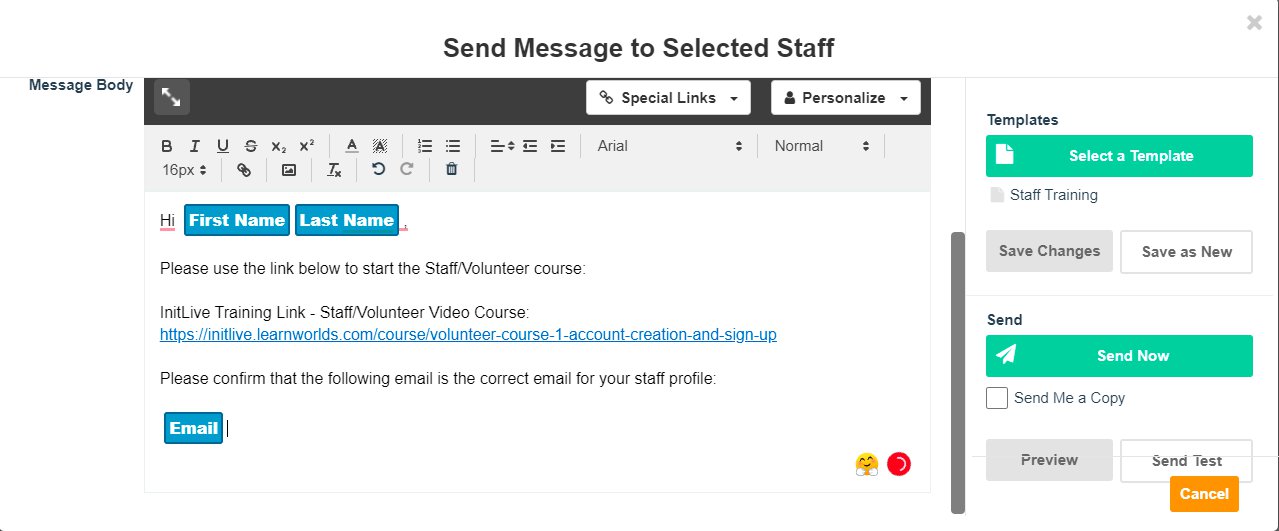
Task: Open the Personalize dropdown
Action: pos(846,98)
